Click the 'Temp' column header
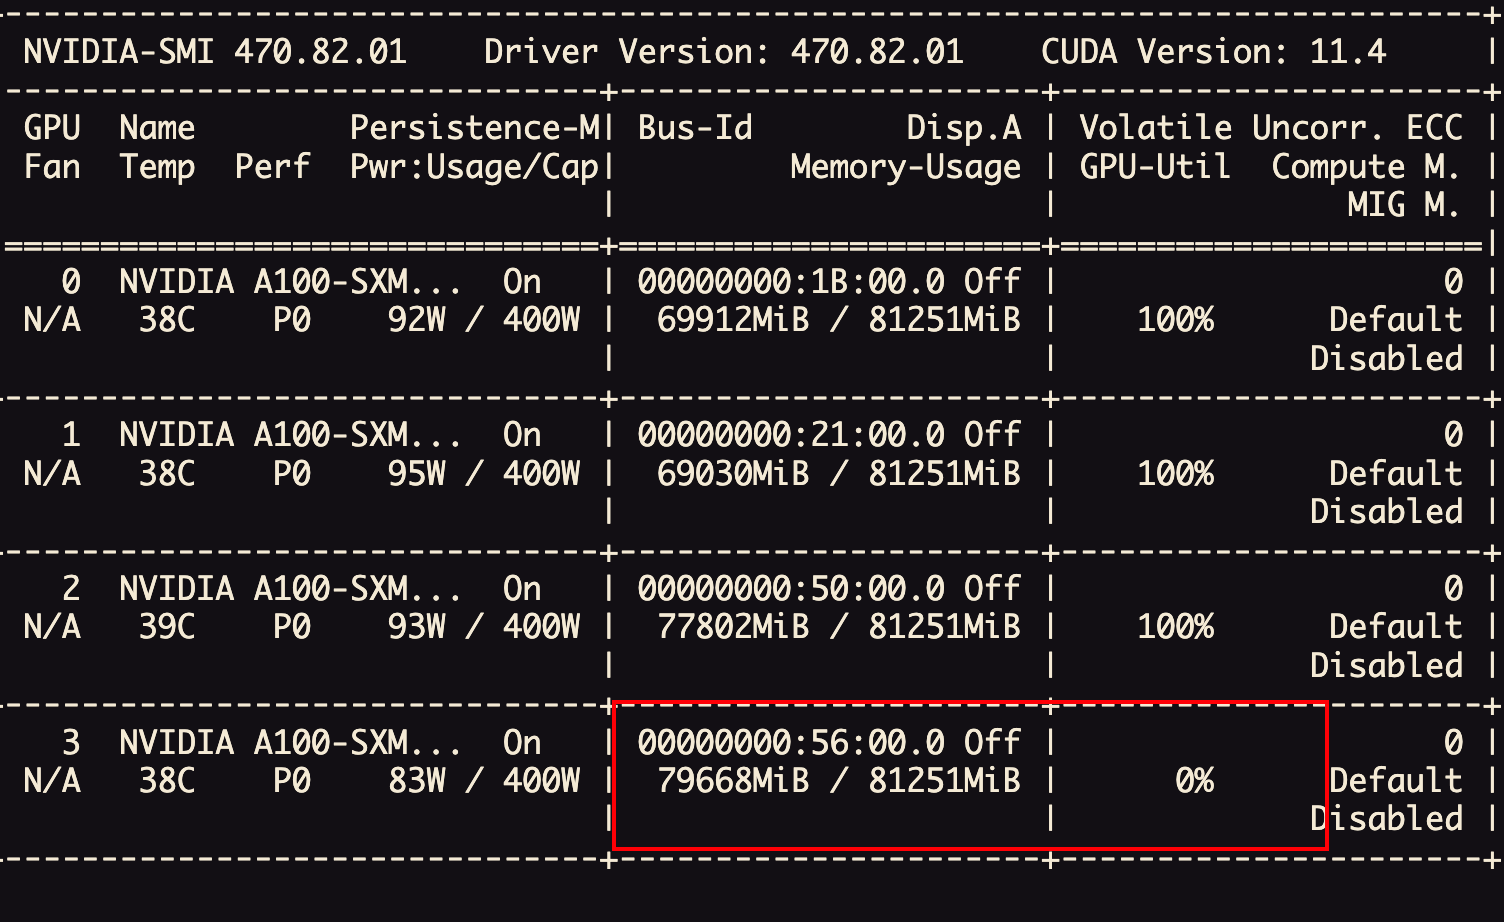This screenshot has width=1504, height=922. [x=158, y=167]
